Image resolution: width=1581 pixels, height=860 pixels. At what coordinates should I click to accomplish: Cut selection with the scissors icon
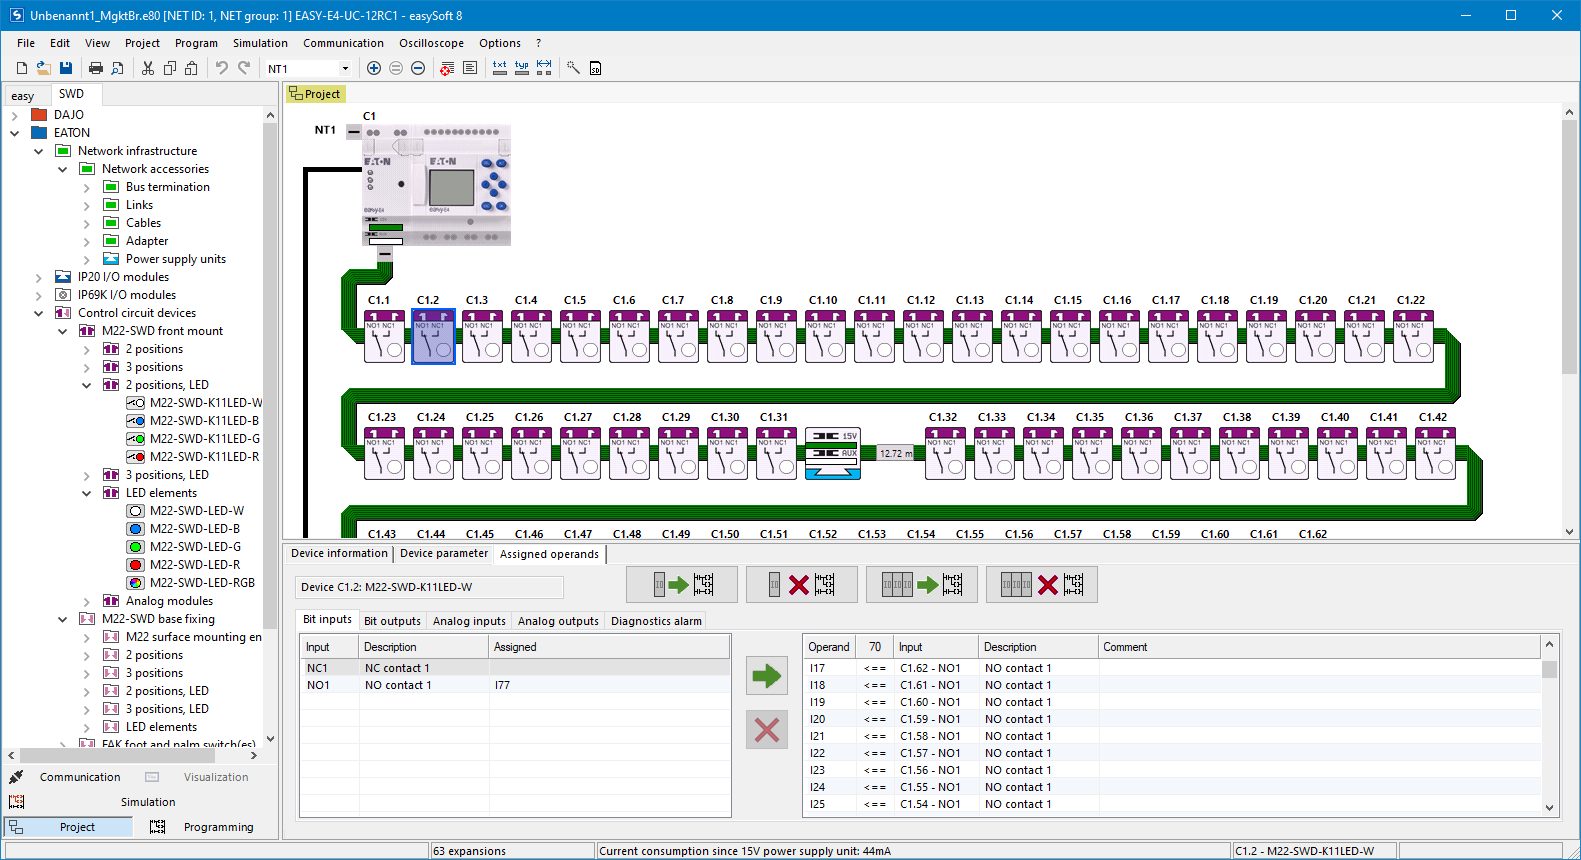coord(148,68)
